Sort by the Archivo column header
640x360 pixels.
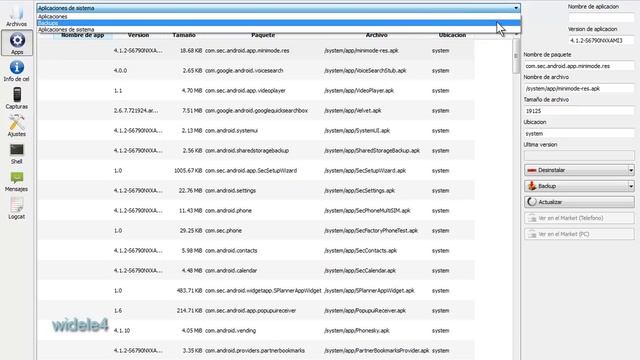(x=376, y=35)
